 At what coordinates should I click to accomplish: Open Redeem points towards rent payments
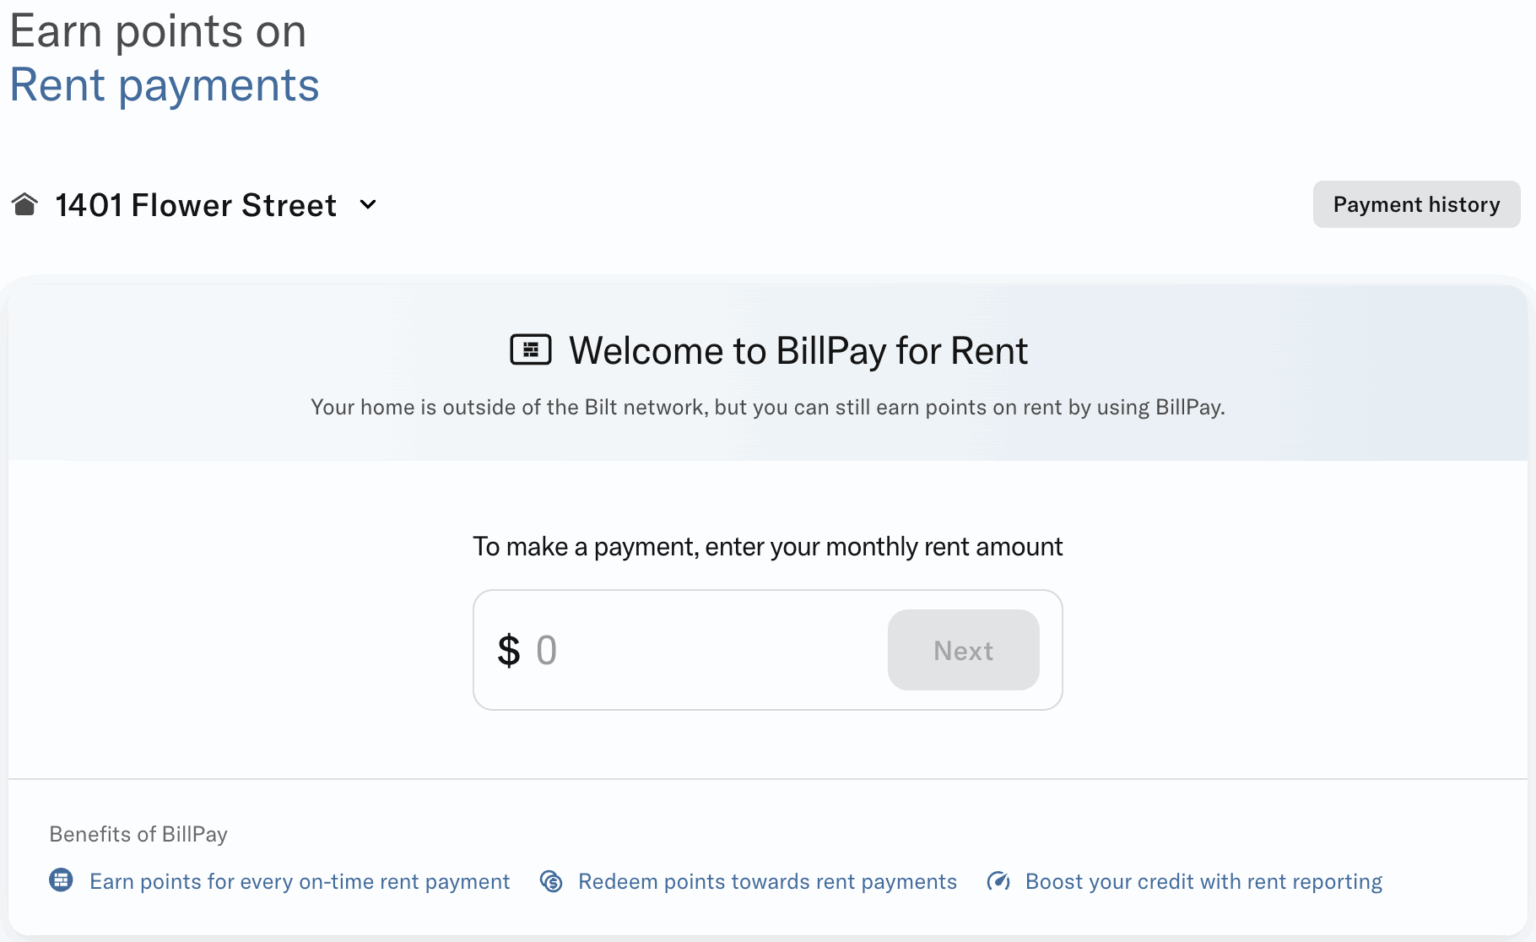(767, 881)
